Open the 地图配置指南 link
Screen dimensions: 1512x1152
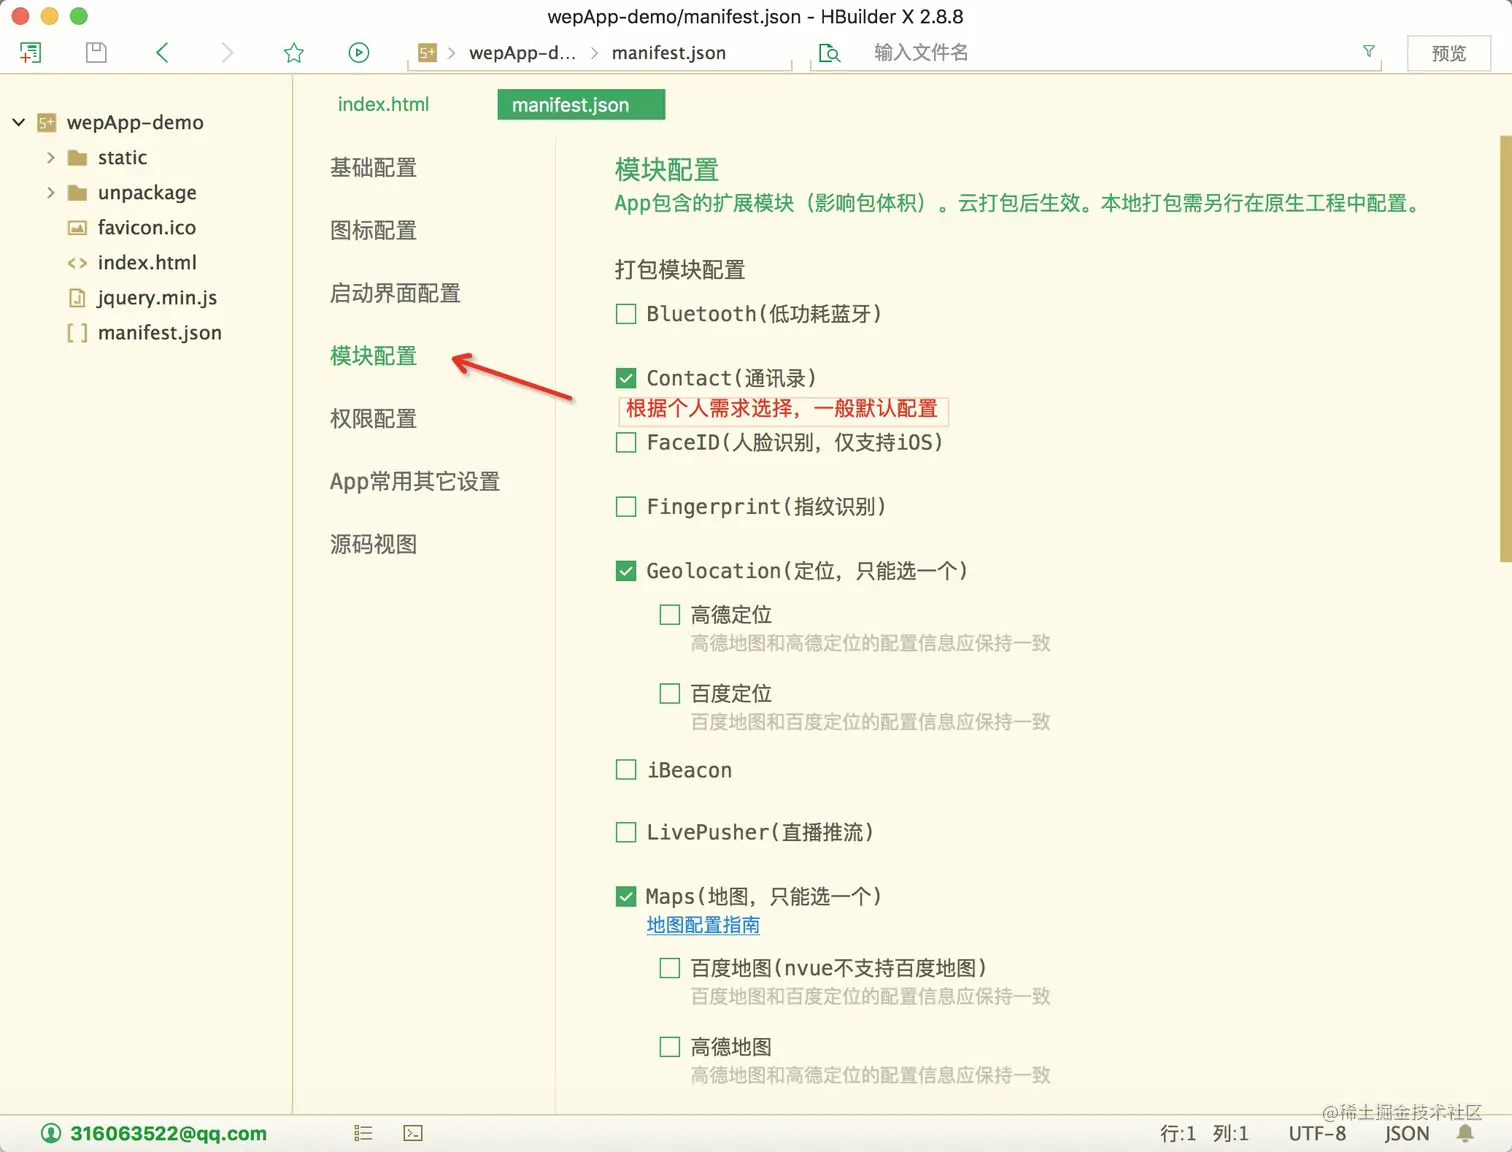click(x=703, y=926)
